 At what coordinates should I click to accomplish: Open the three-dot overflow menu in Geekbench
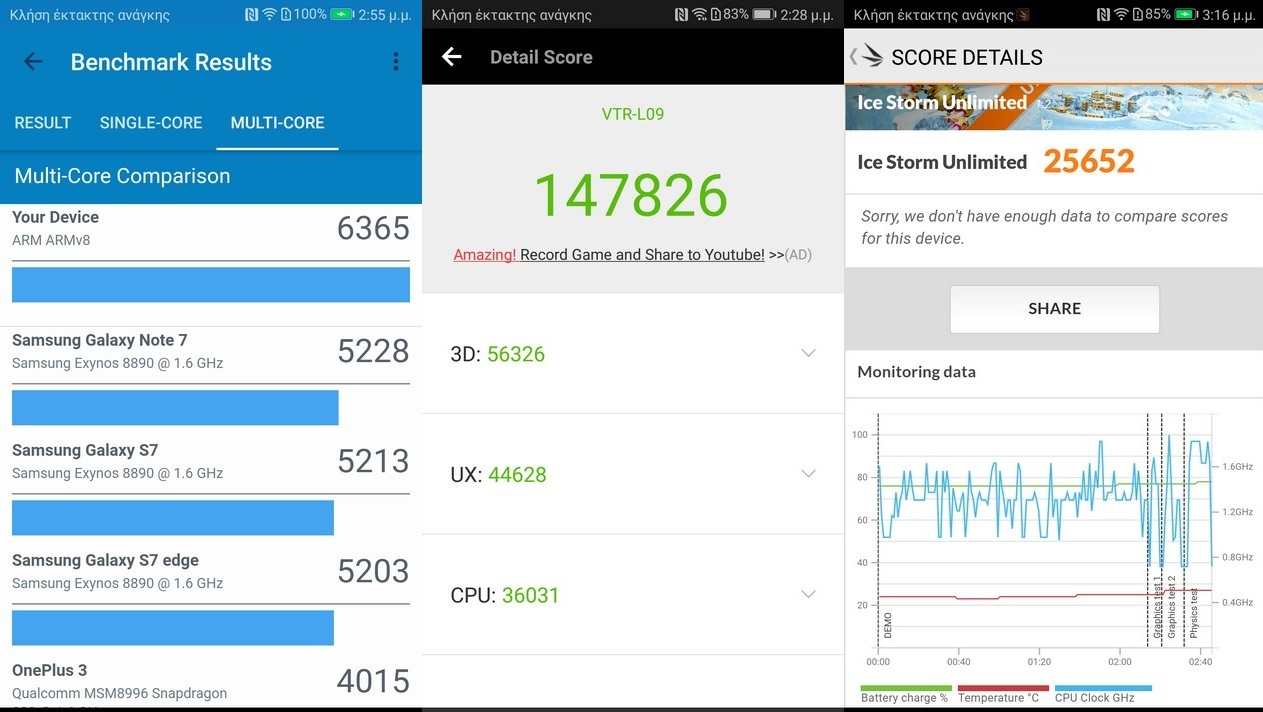396,62
